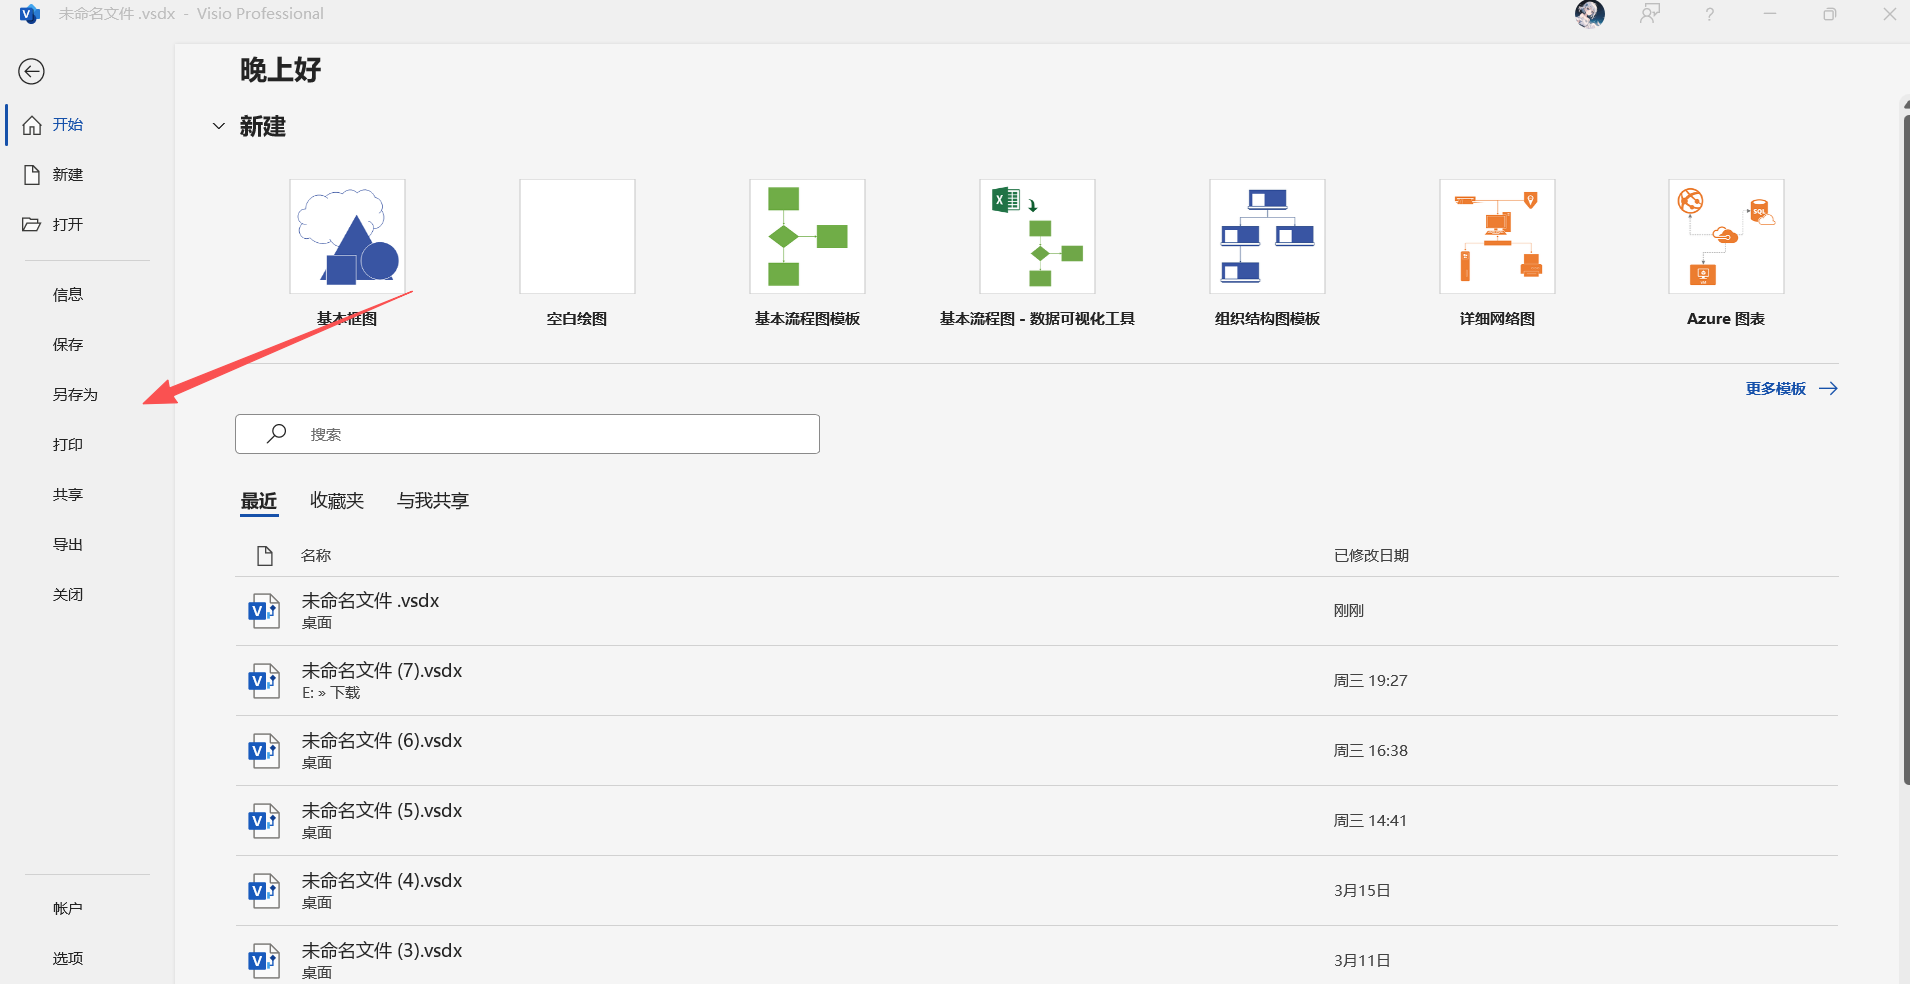Select the blank drawing (空白绘图) template

[x=577, y=237]
